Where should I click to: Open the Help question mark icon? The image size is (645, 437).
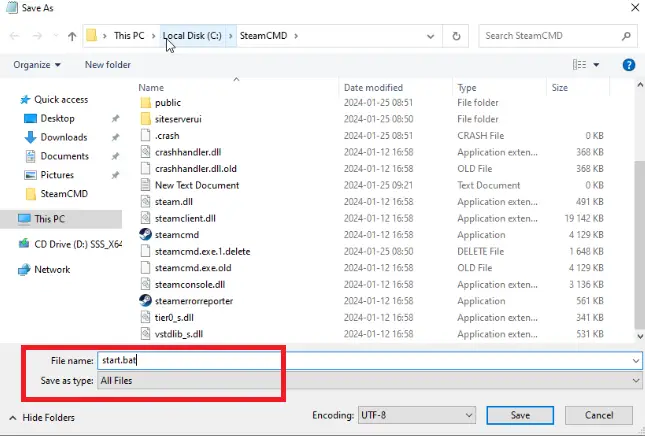[629, 65]
